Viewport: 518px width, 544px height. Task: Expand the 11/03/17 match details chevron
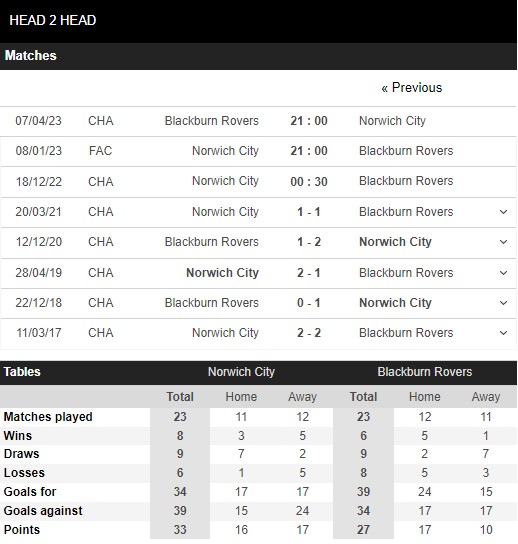[x=503, y=333]
